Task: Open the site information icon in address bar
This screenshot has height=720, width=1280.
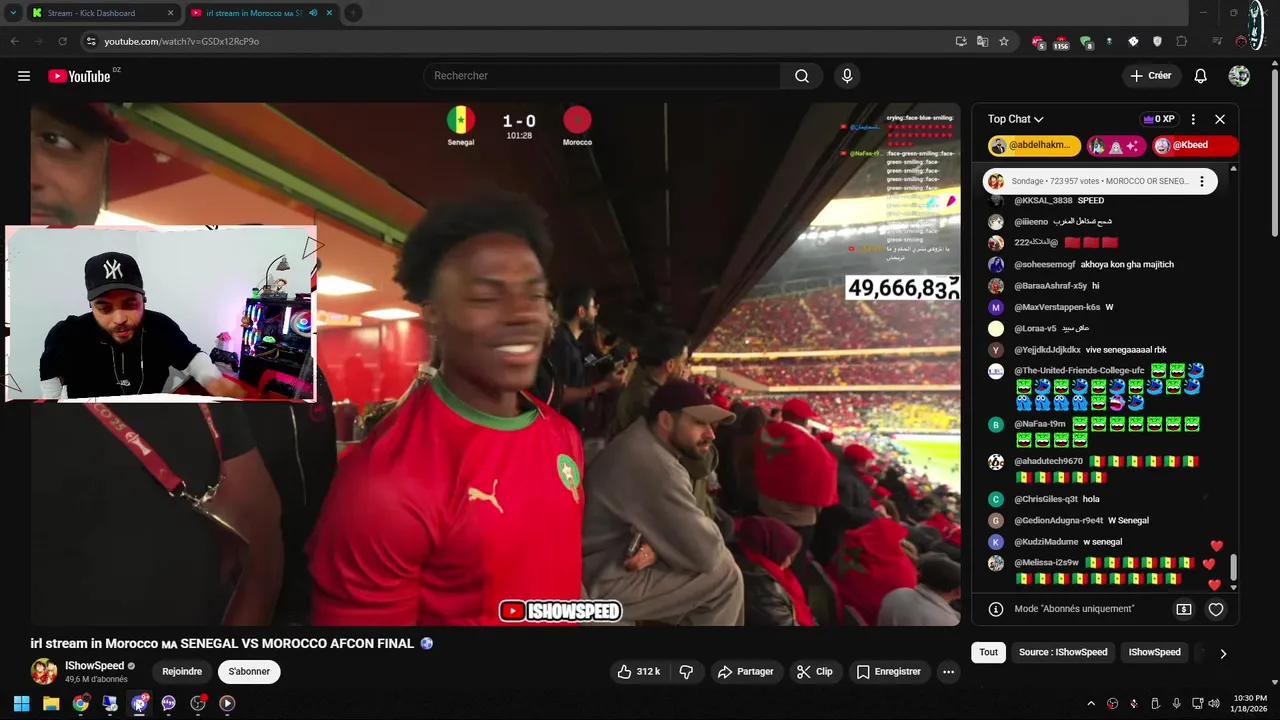Action: (91, 41)
